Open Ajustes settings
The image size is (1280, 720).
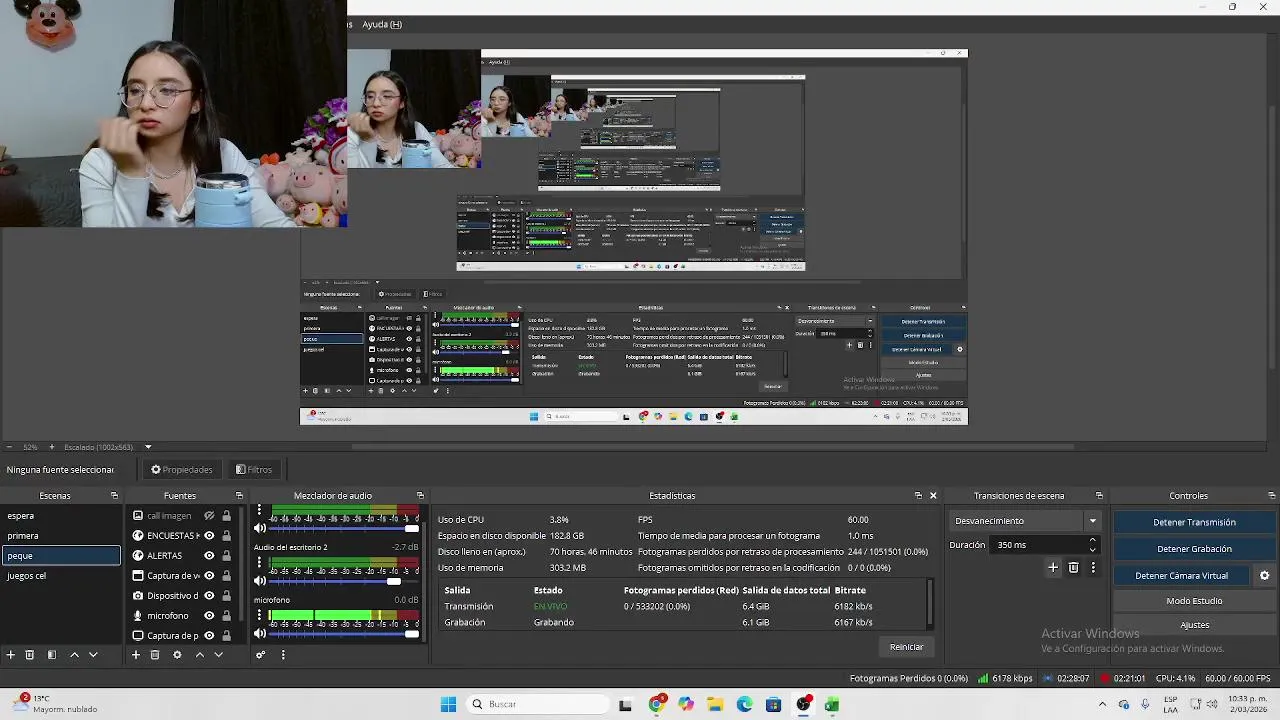pyautogui.click(x=1194, y=625)
